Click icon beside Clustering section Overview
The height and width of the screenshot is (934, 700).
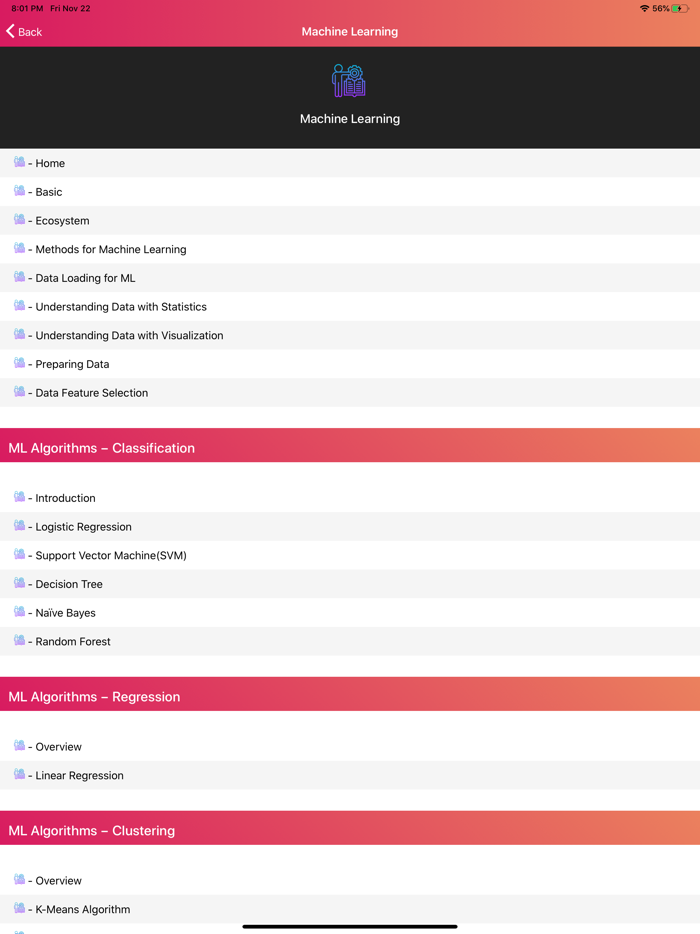pyautogui.click(x=20, y=879)
